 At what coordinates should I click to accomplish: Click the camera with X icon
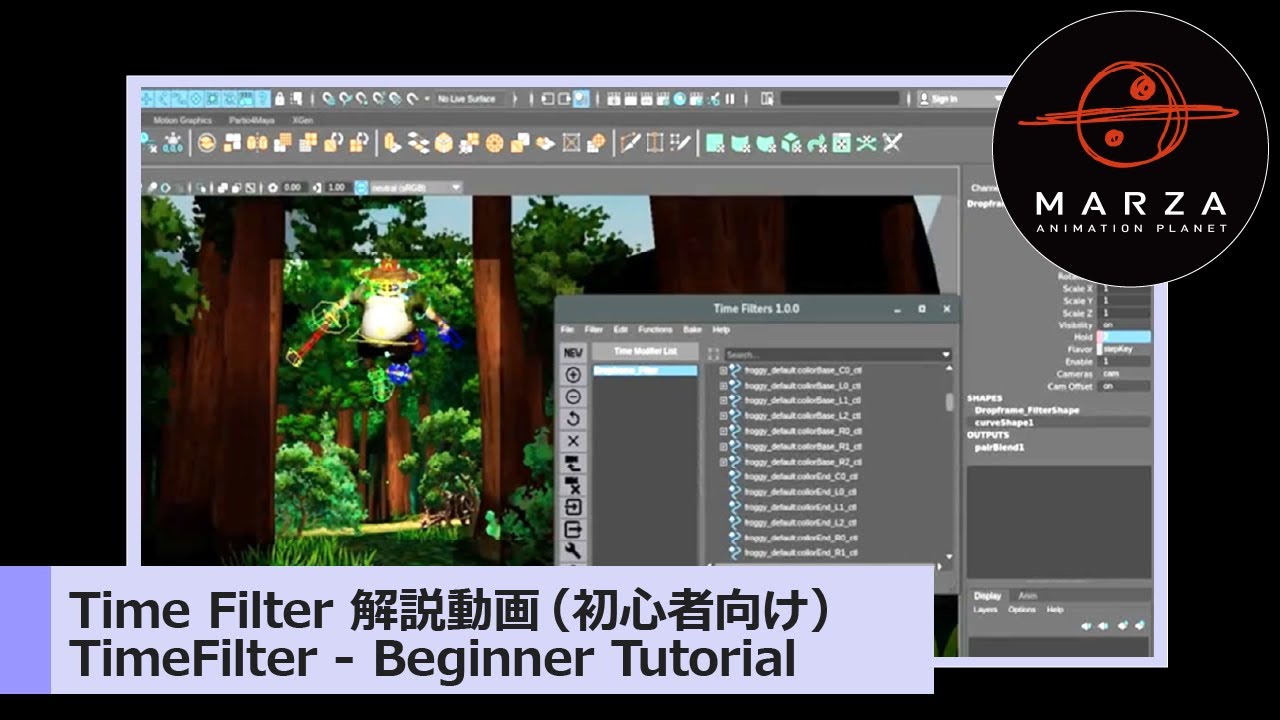[573, 485]
